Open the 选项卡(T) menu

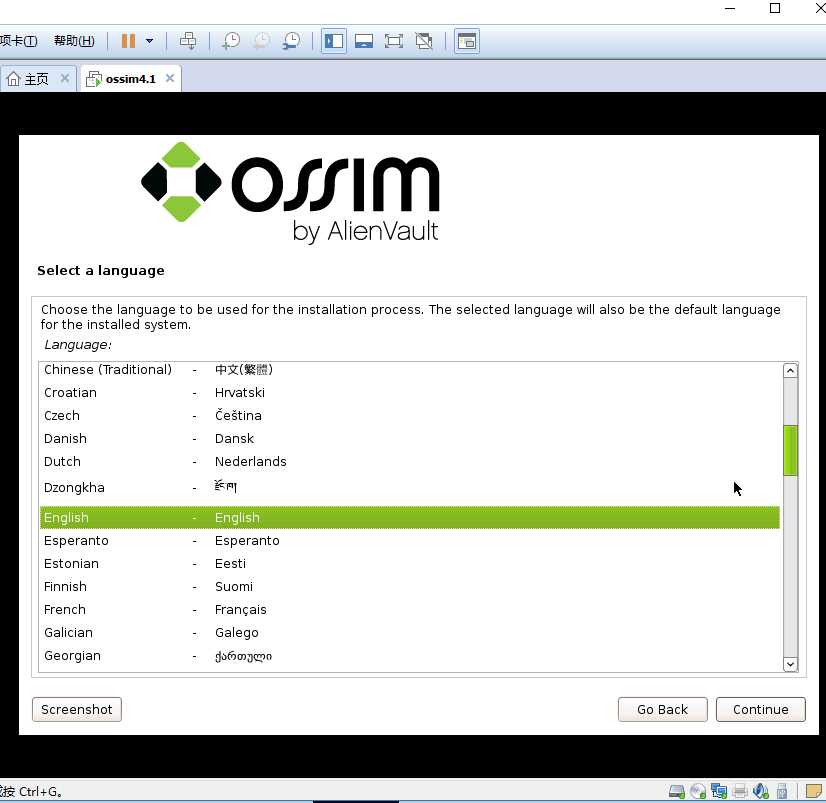[x=18, y=41]
